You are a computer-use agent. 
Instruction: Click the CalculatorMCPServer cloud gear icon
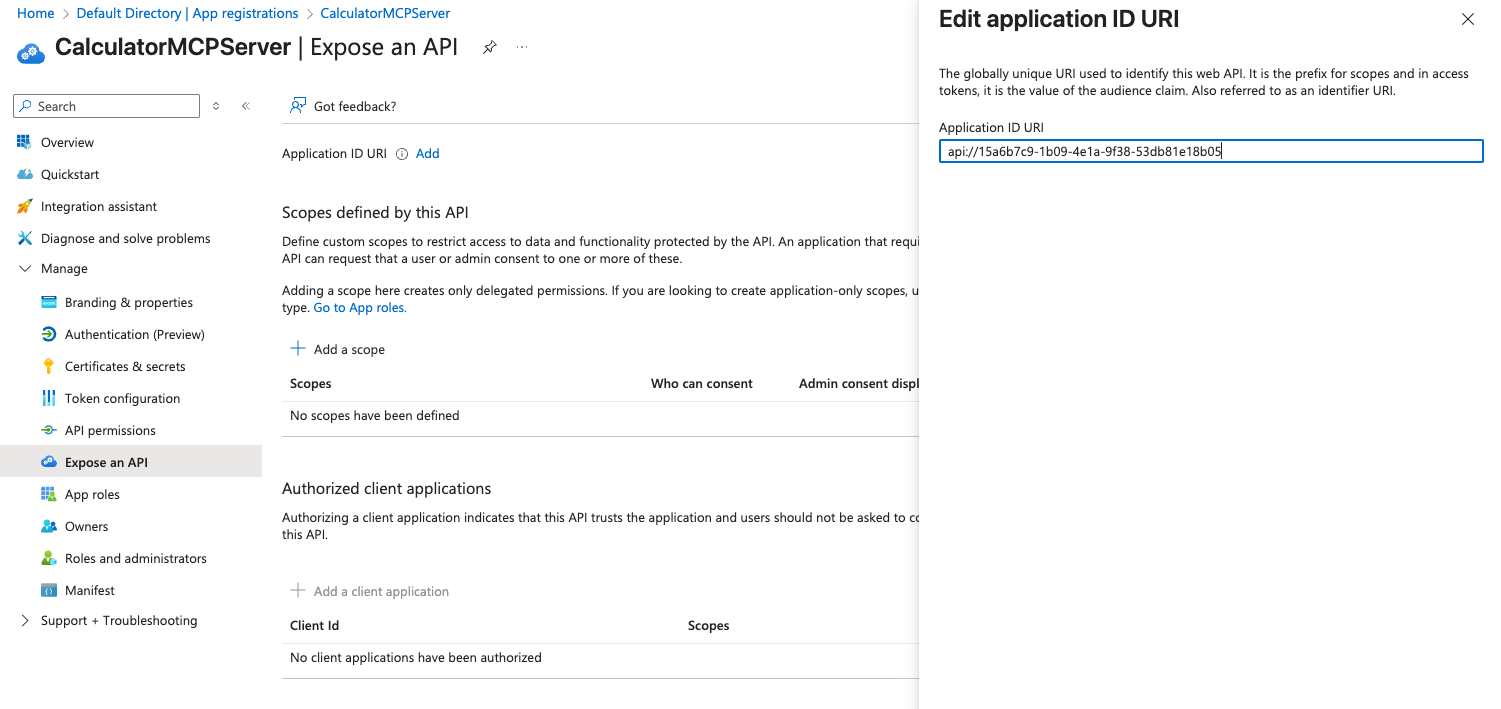point(31,52)
